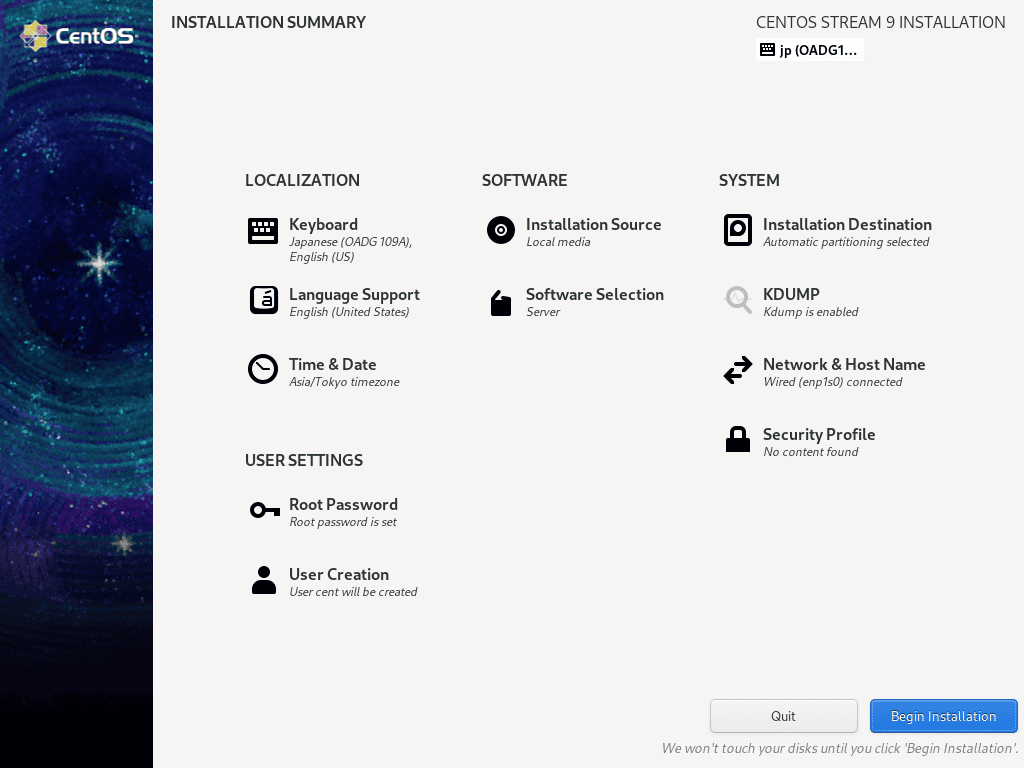Click the Root Password key icon

point(264,510)
